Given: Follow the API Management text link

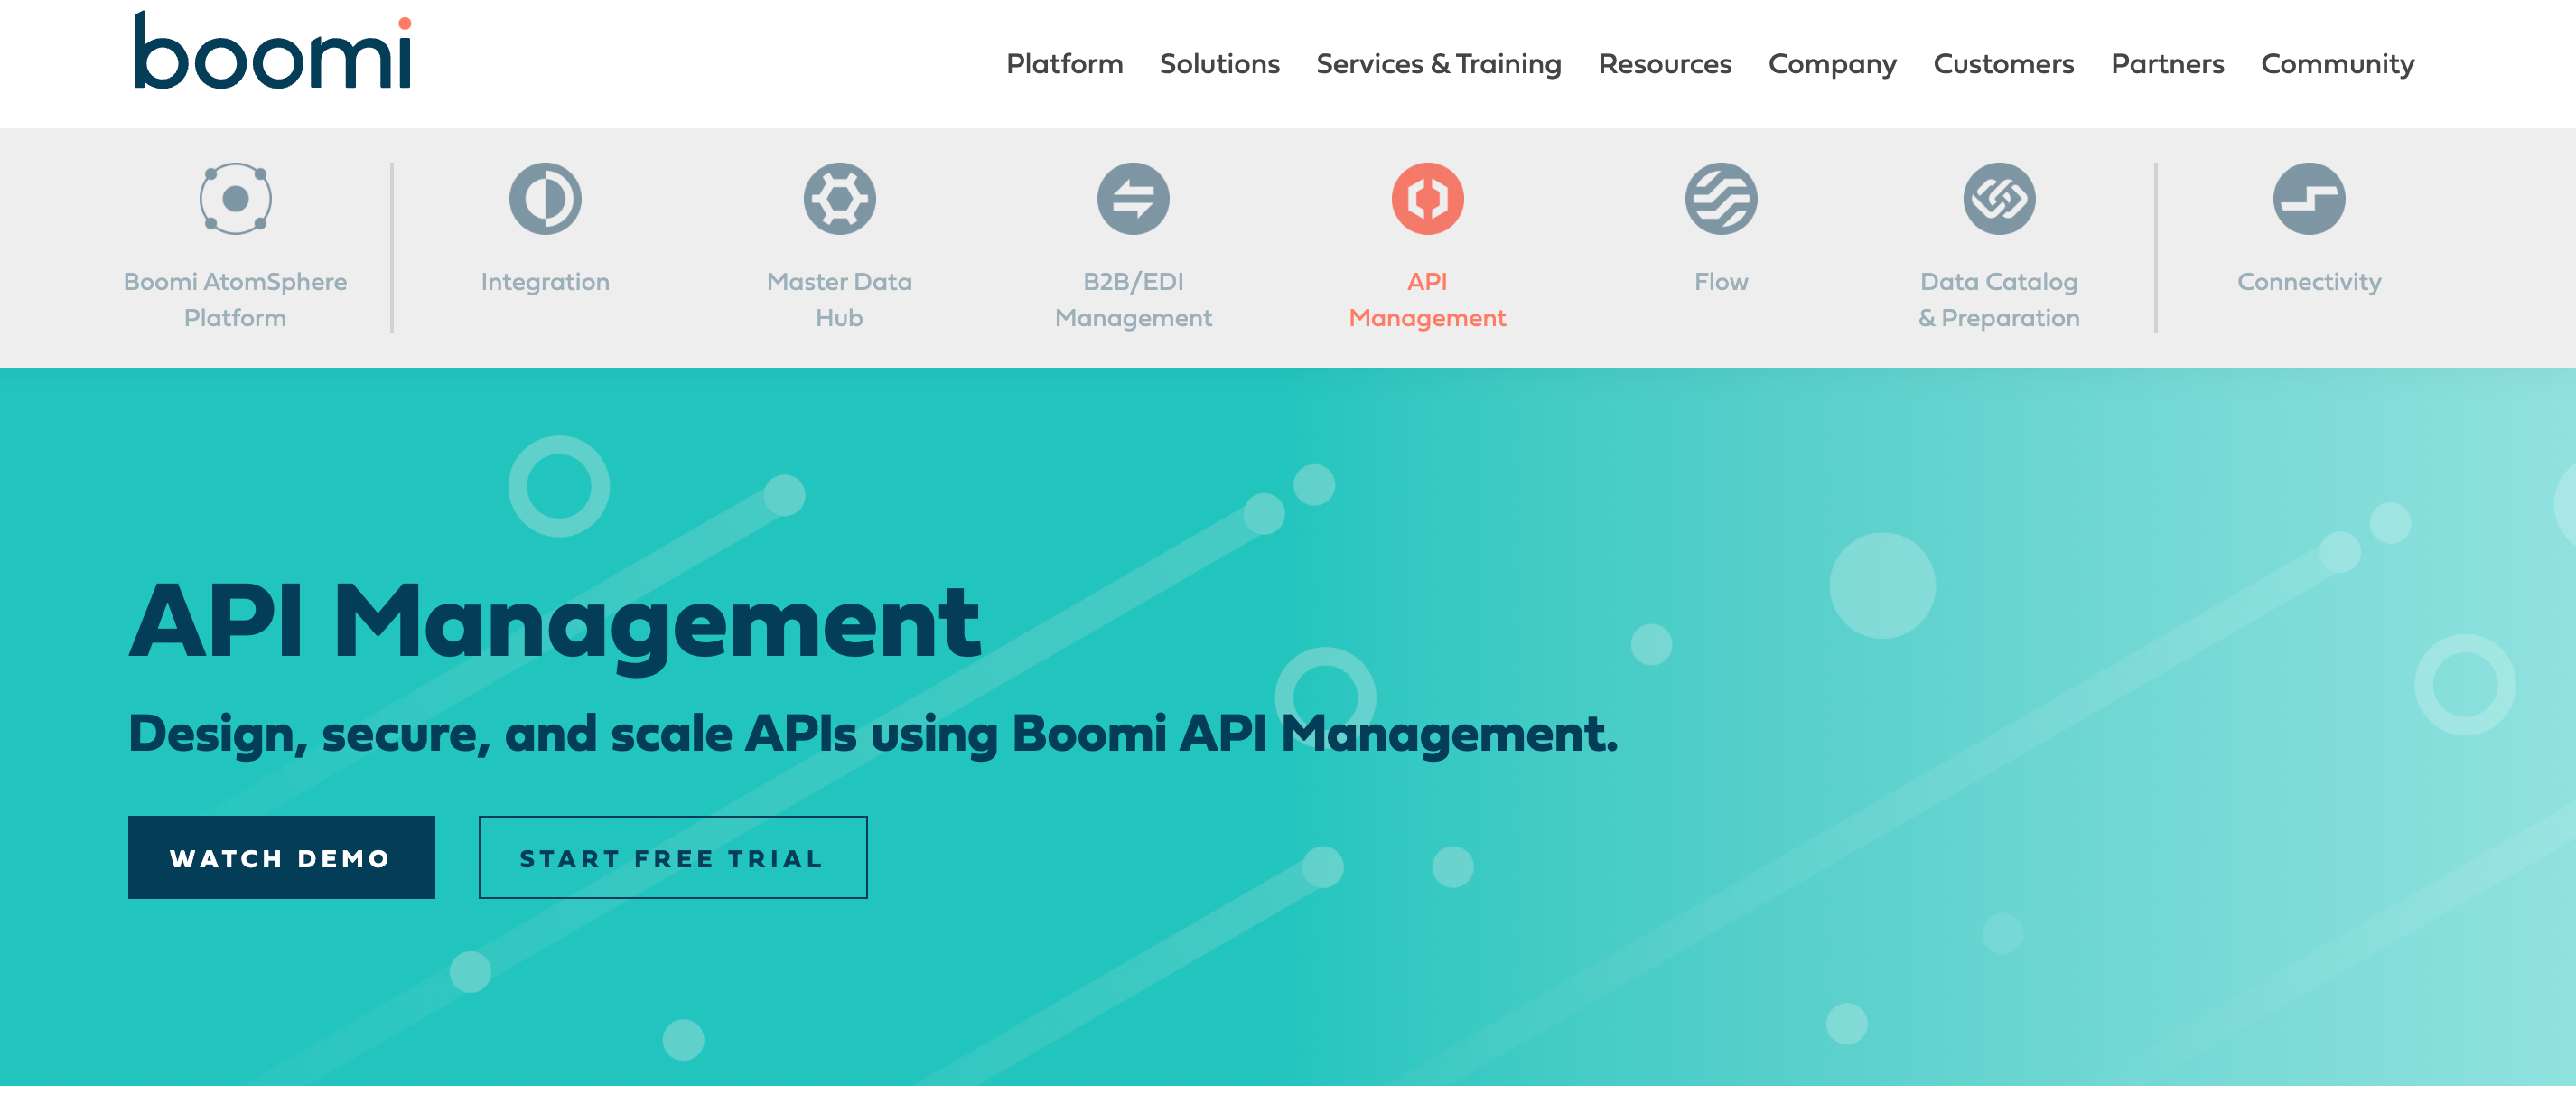Looking at the screenshot, I should coord(1427,299).
